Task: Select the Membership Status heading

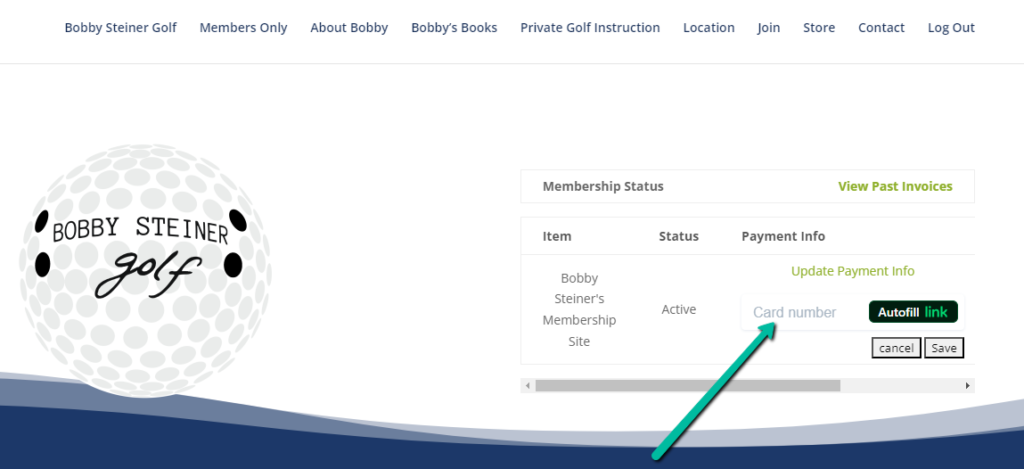Action: [x=603, y=186]
